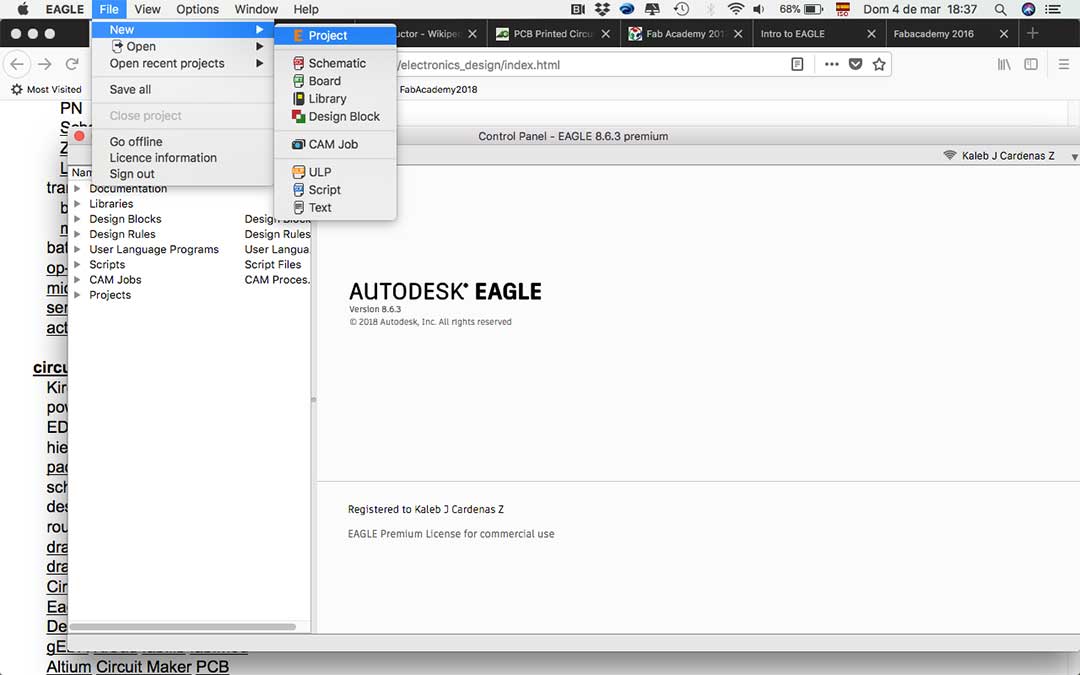Screen dimensions: 1080x675
Task: Switch to Intro to EAGLE browser tab
Action: coord(818,33)
